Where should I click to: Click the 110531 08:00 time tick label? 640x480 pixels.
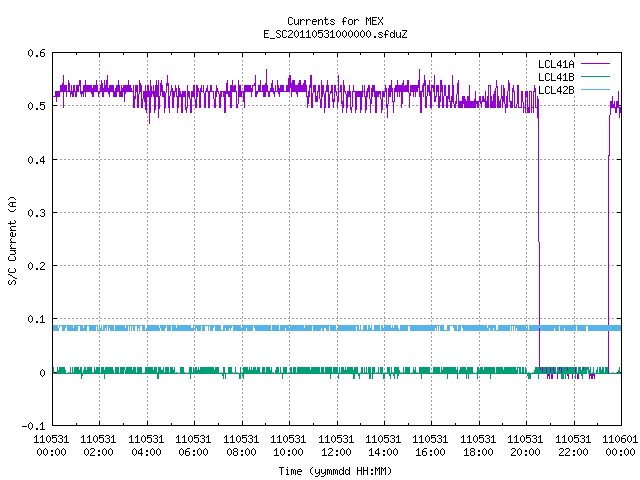(241, 445)
